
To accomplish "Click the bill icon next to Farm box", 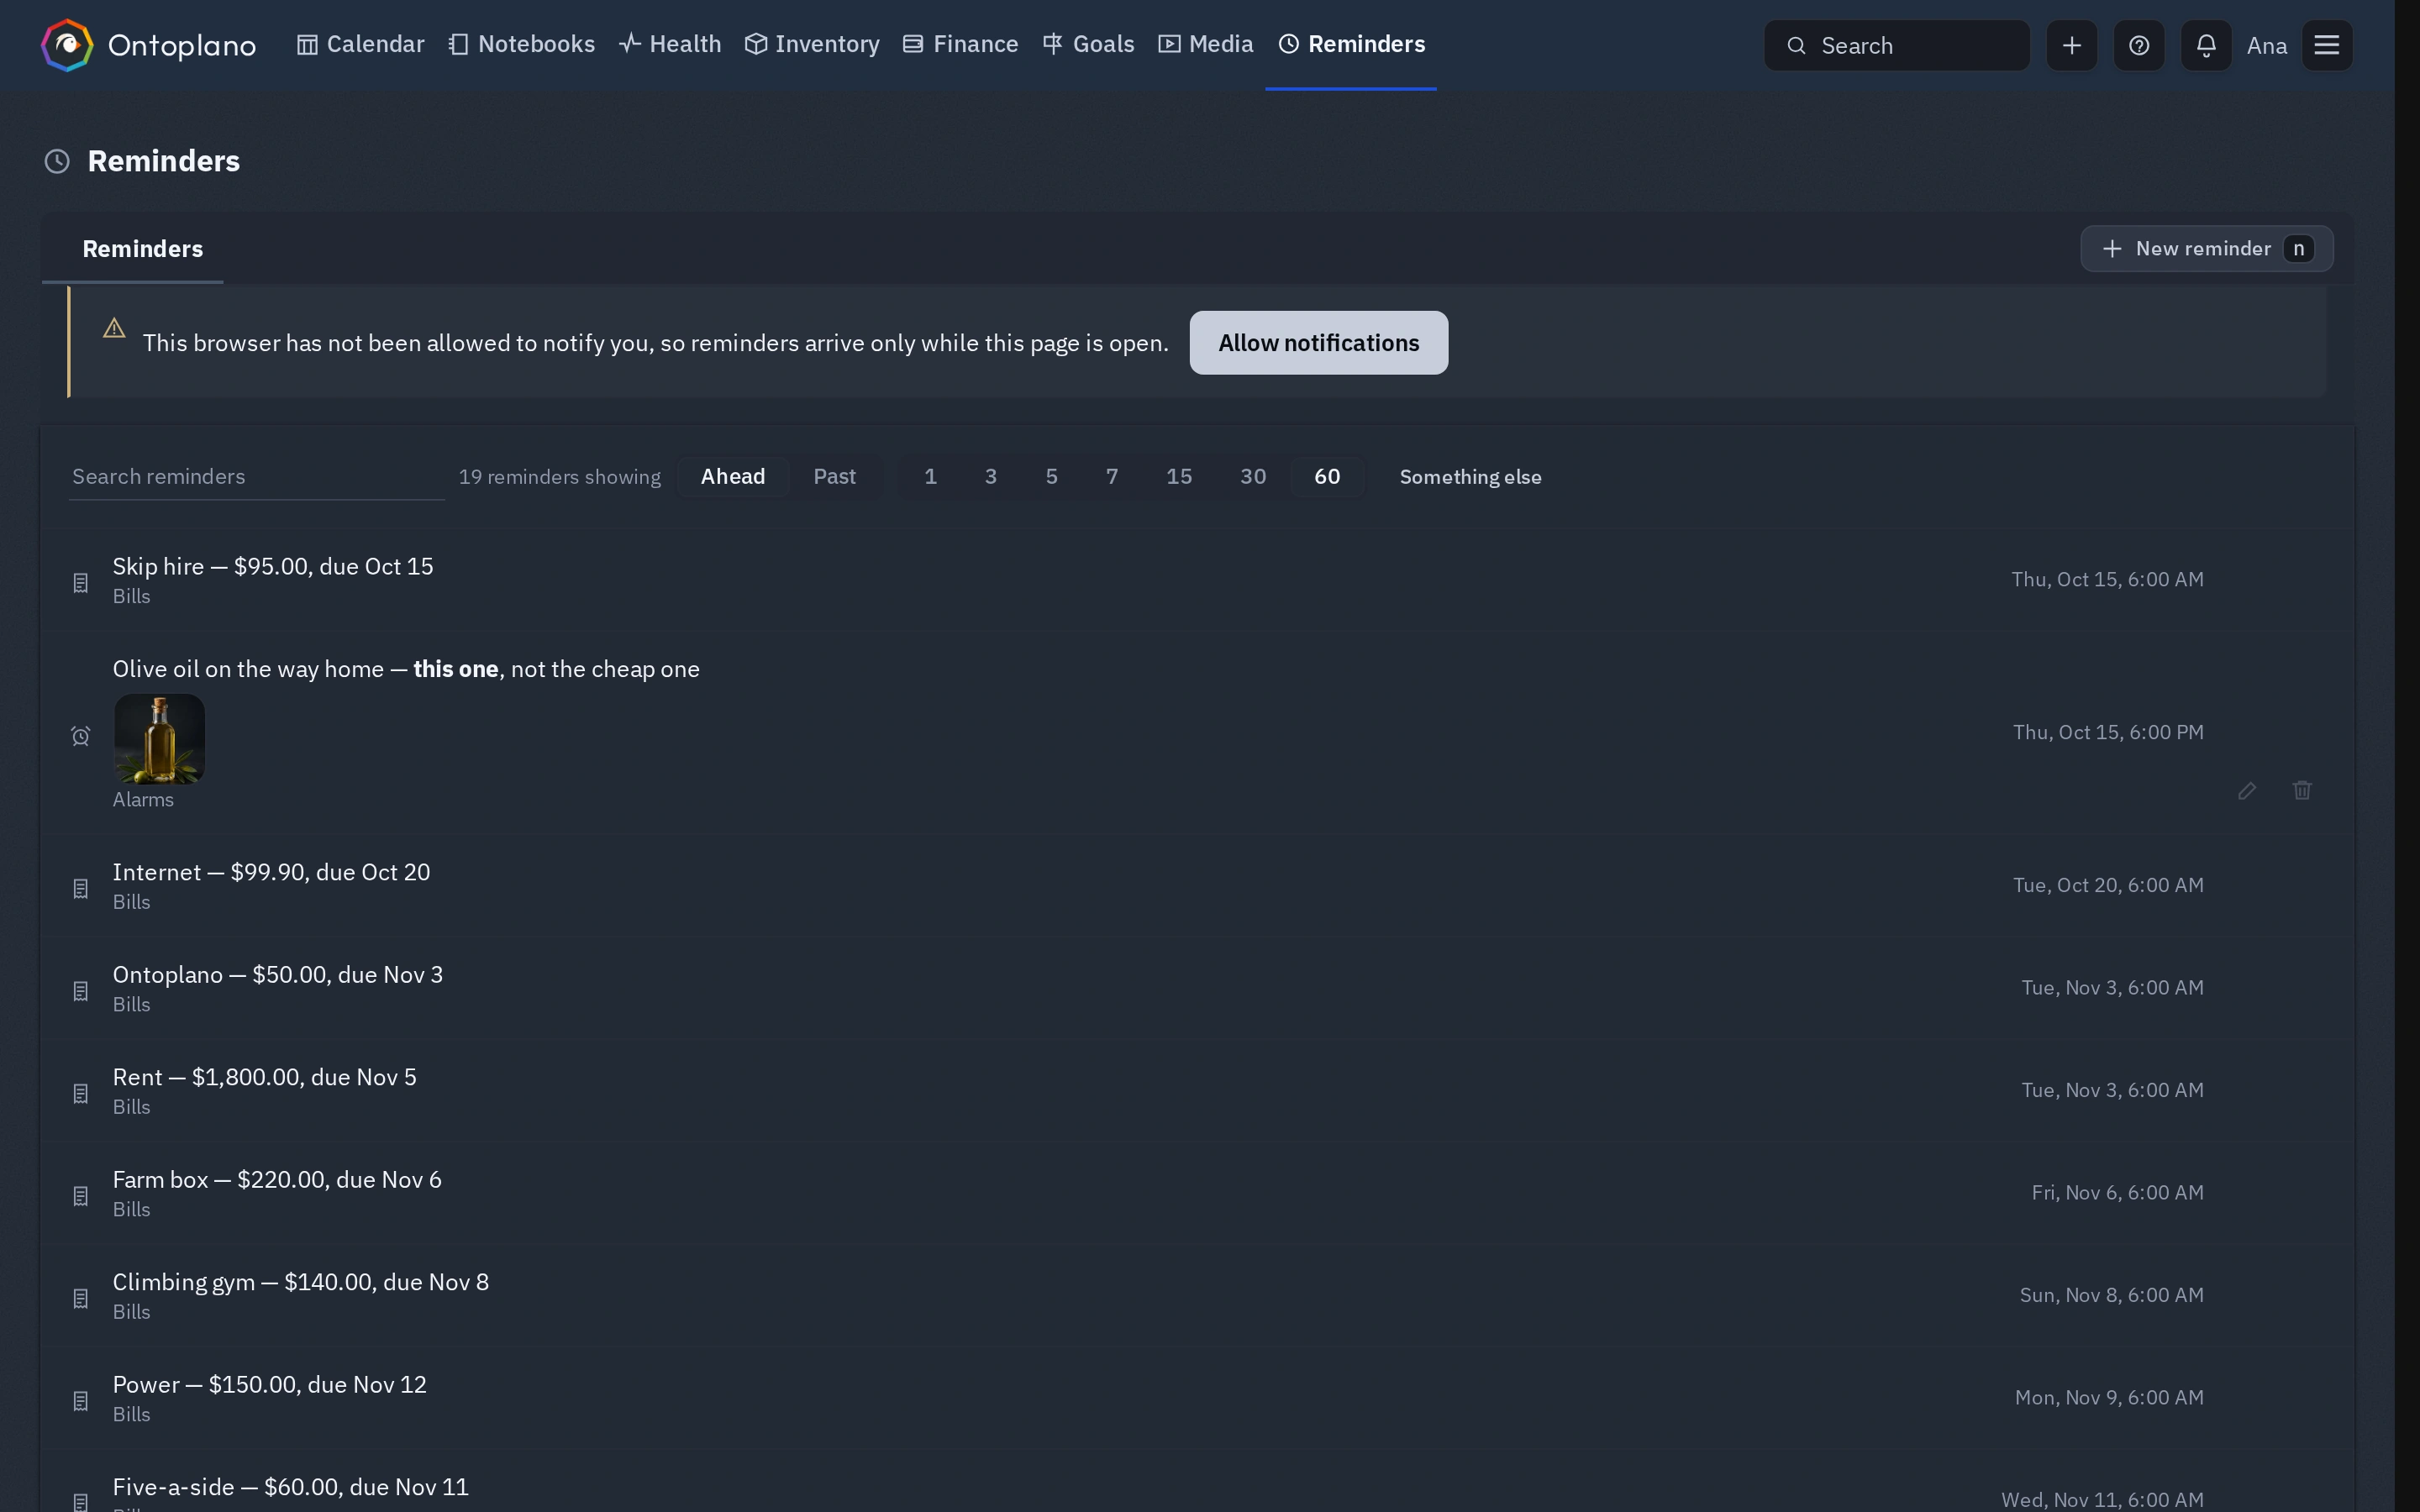I will click(81, 1195).
